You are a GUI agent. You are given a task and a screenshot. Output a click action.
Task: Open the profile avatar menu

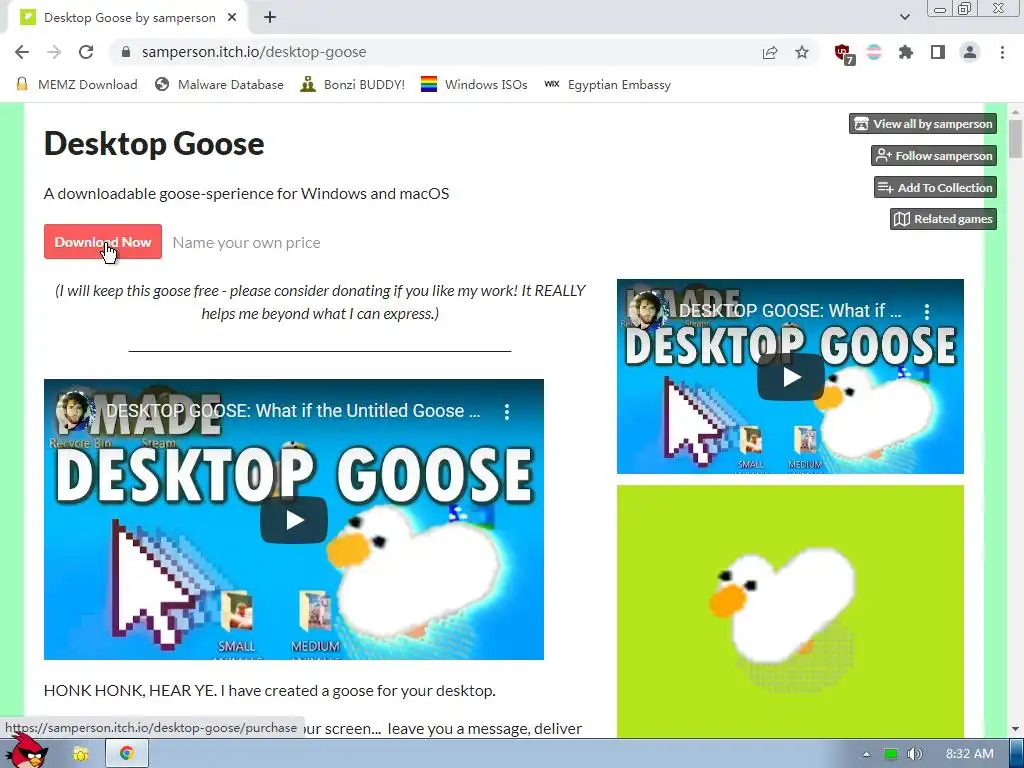coord(970,52)
